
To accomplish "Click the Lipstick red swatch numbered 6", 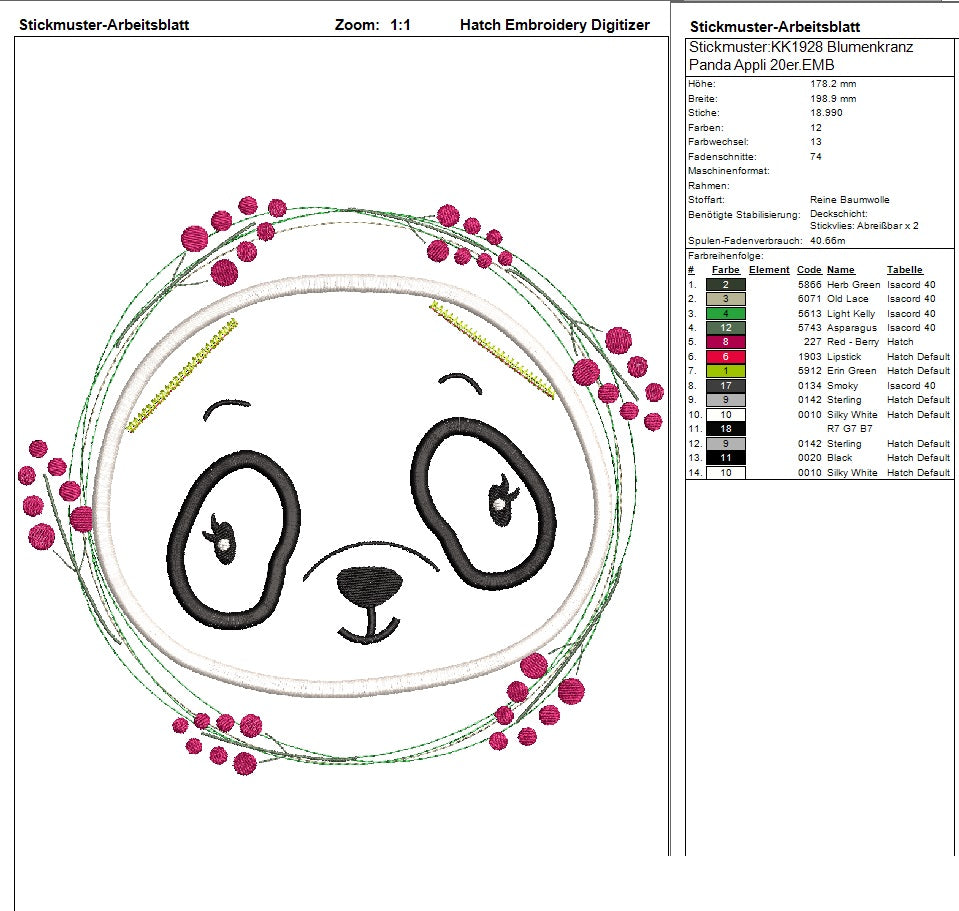I will click(725, 356).
